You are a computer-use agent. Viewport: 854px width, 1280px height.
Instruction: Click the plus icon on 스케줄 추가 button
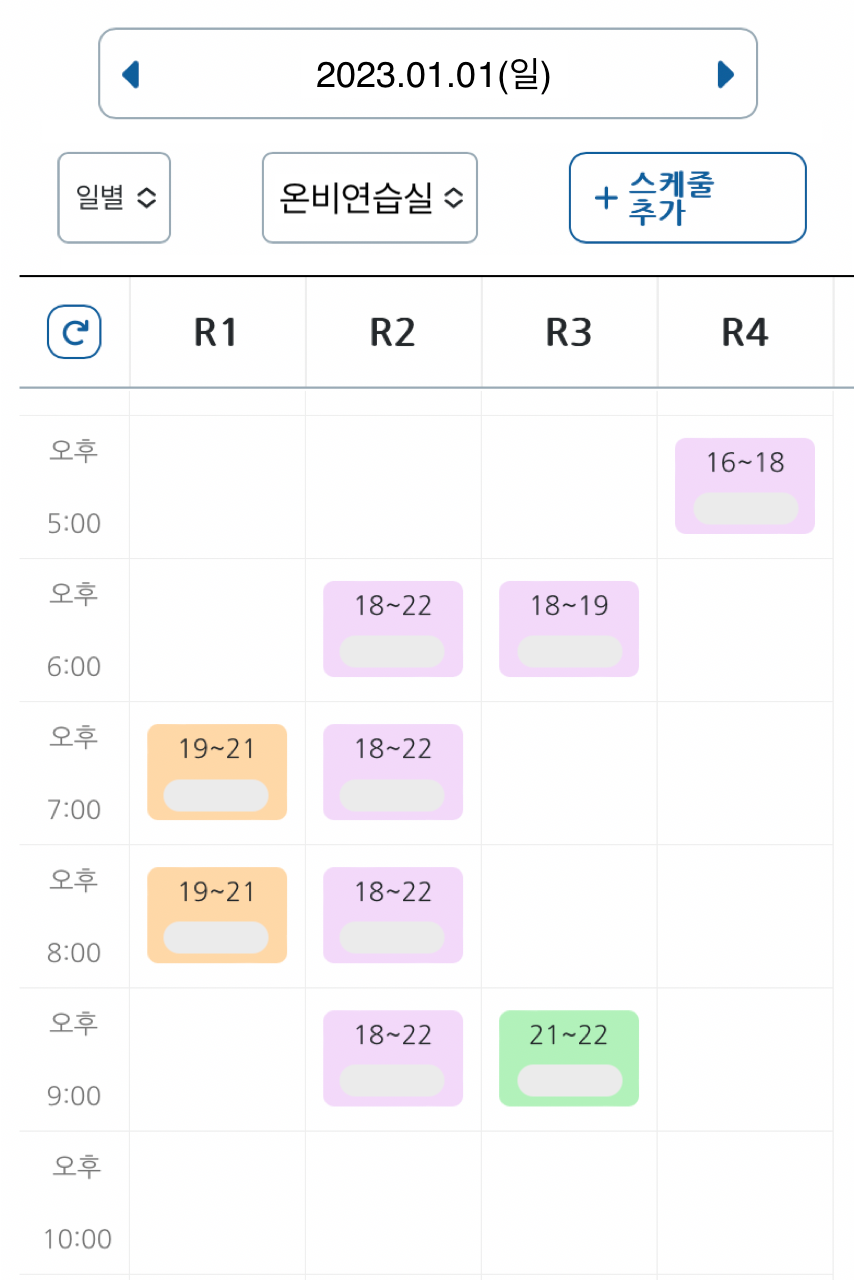click(x=605, y=198)
